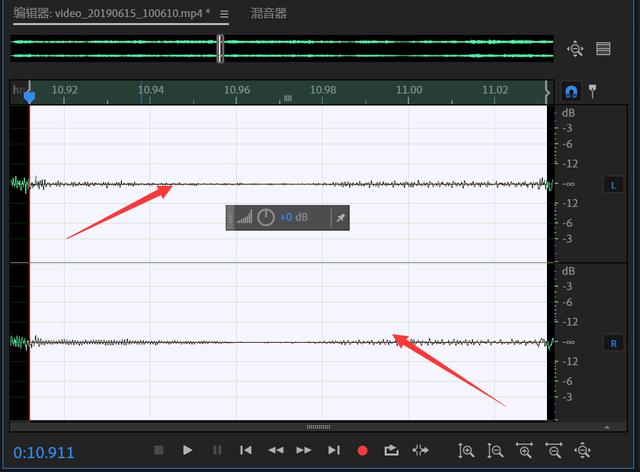Move the playhead to next marker
The width and height of the screenshot is (640, 472).
334,450
